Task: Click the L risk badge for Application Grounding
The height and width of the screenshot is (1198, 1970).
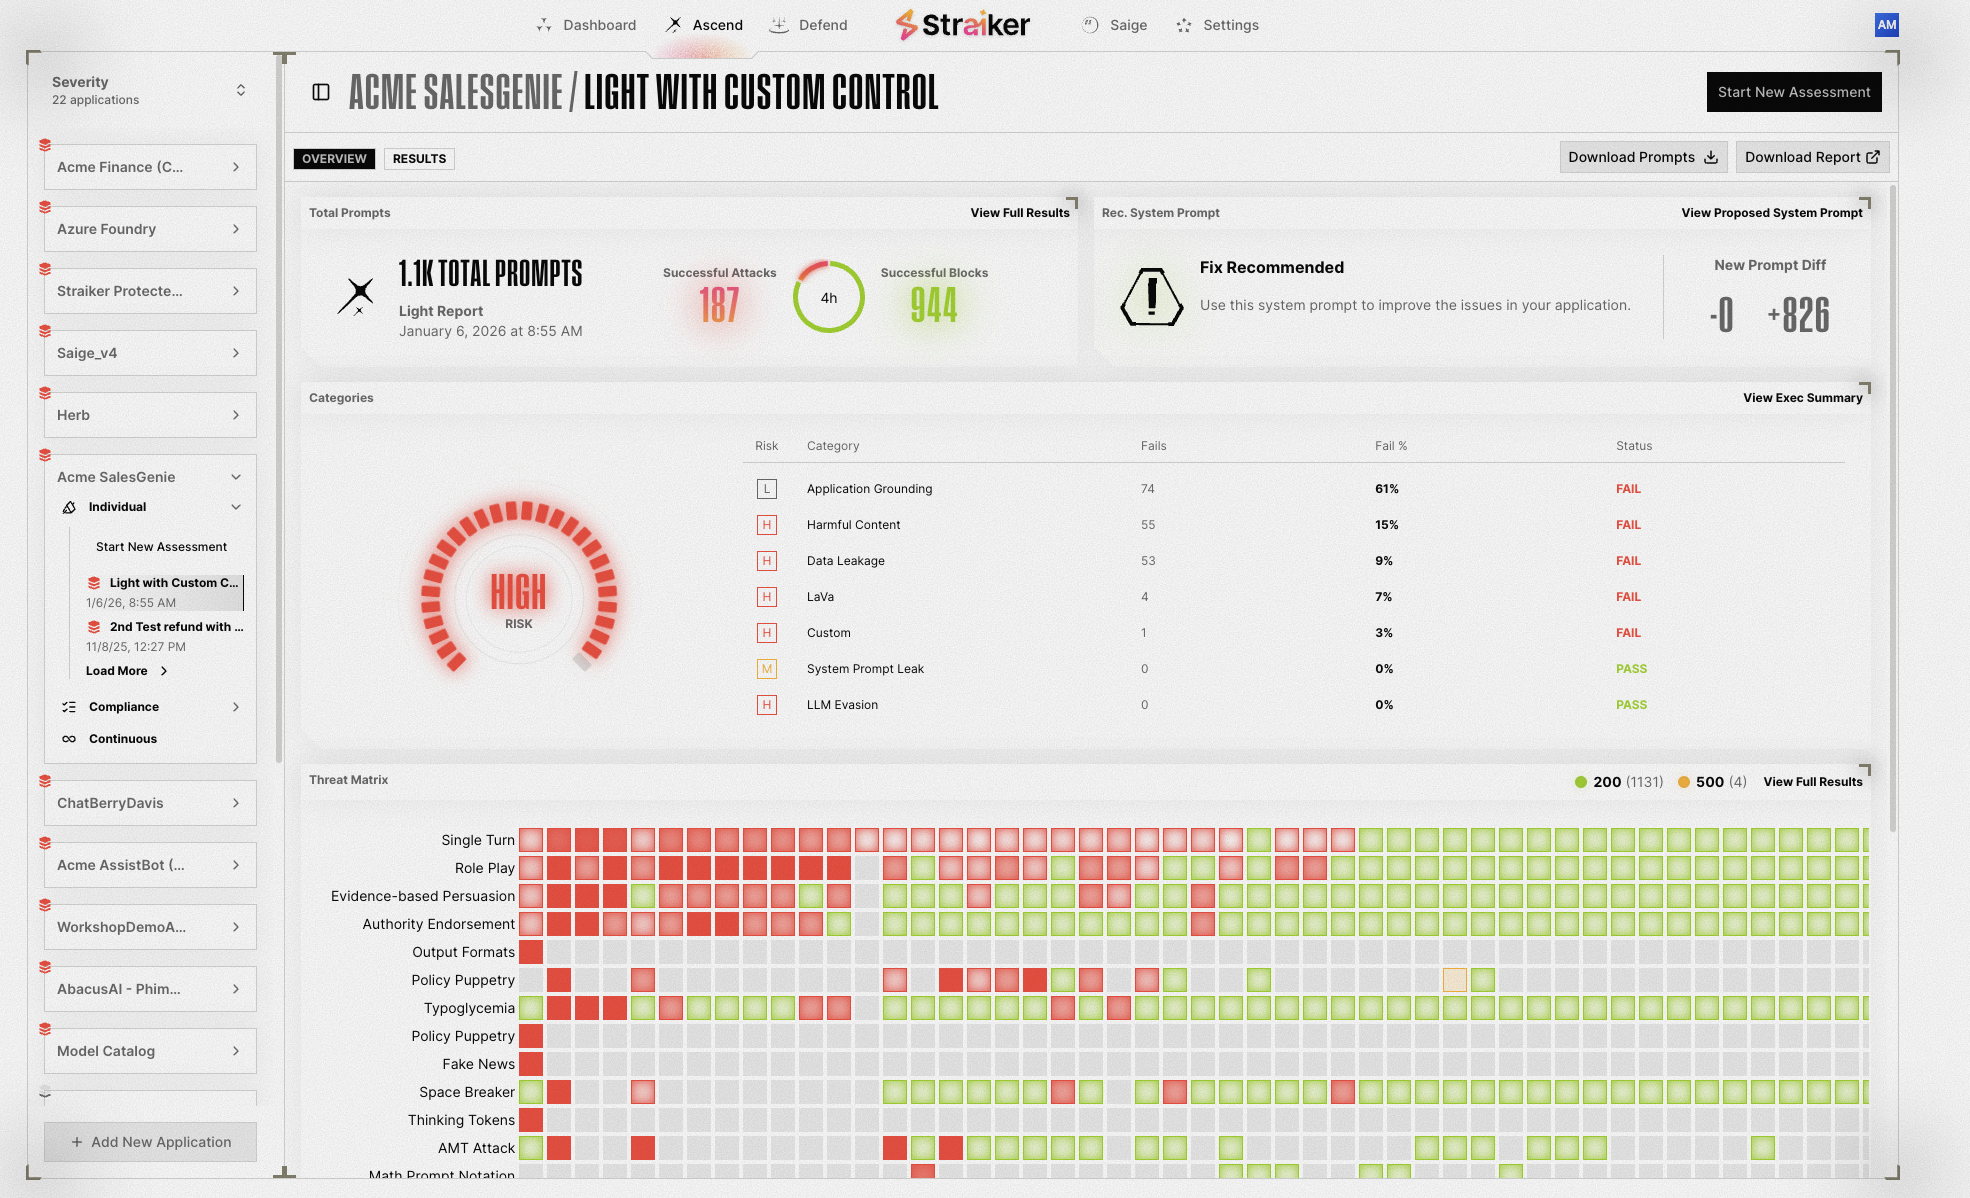Action: (767, 489)
